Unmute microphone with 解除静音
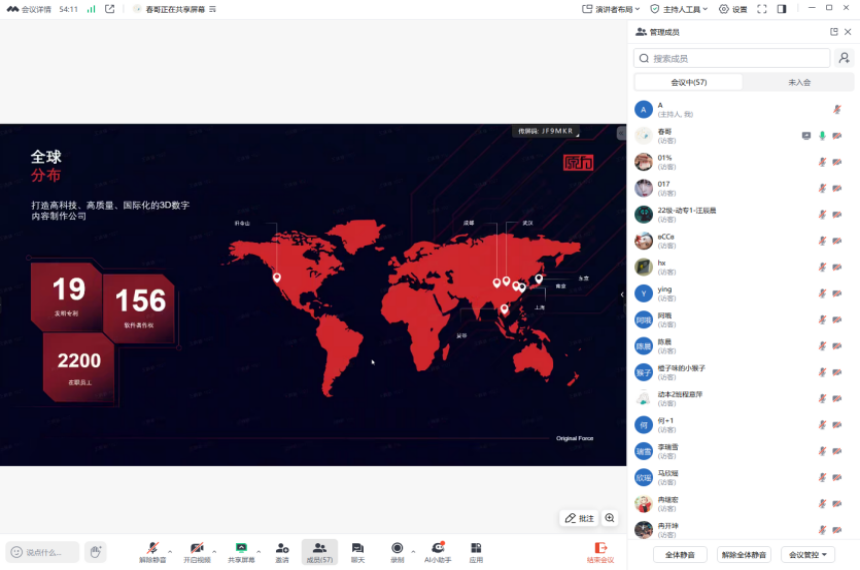The height and width of the screenshot is (570, 860). (x=152, y=551)
